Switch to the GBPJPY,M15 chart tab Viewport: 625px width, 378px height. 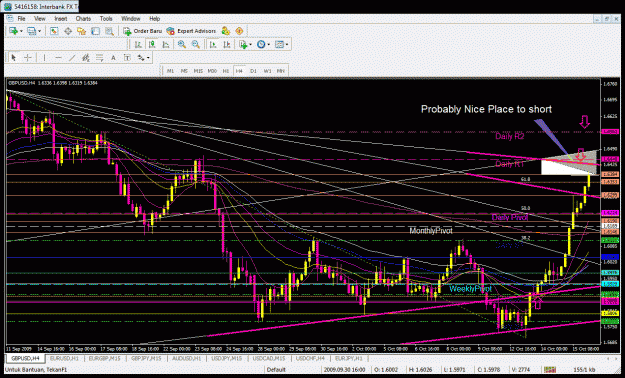point(146,358)
